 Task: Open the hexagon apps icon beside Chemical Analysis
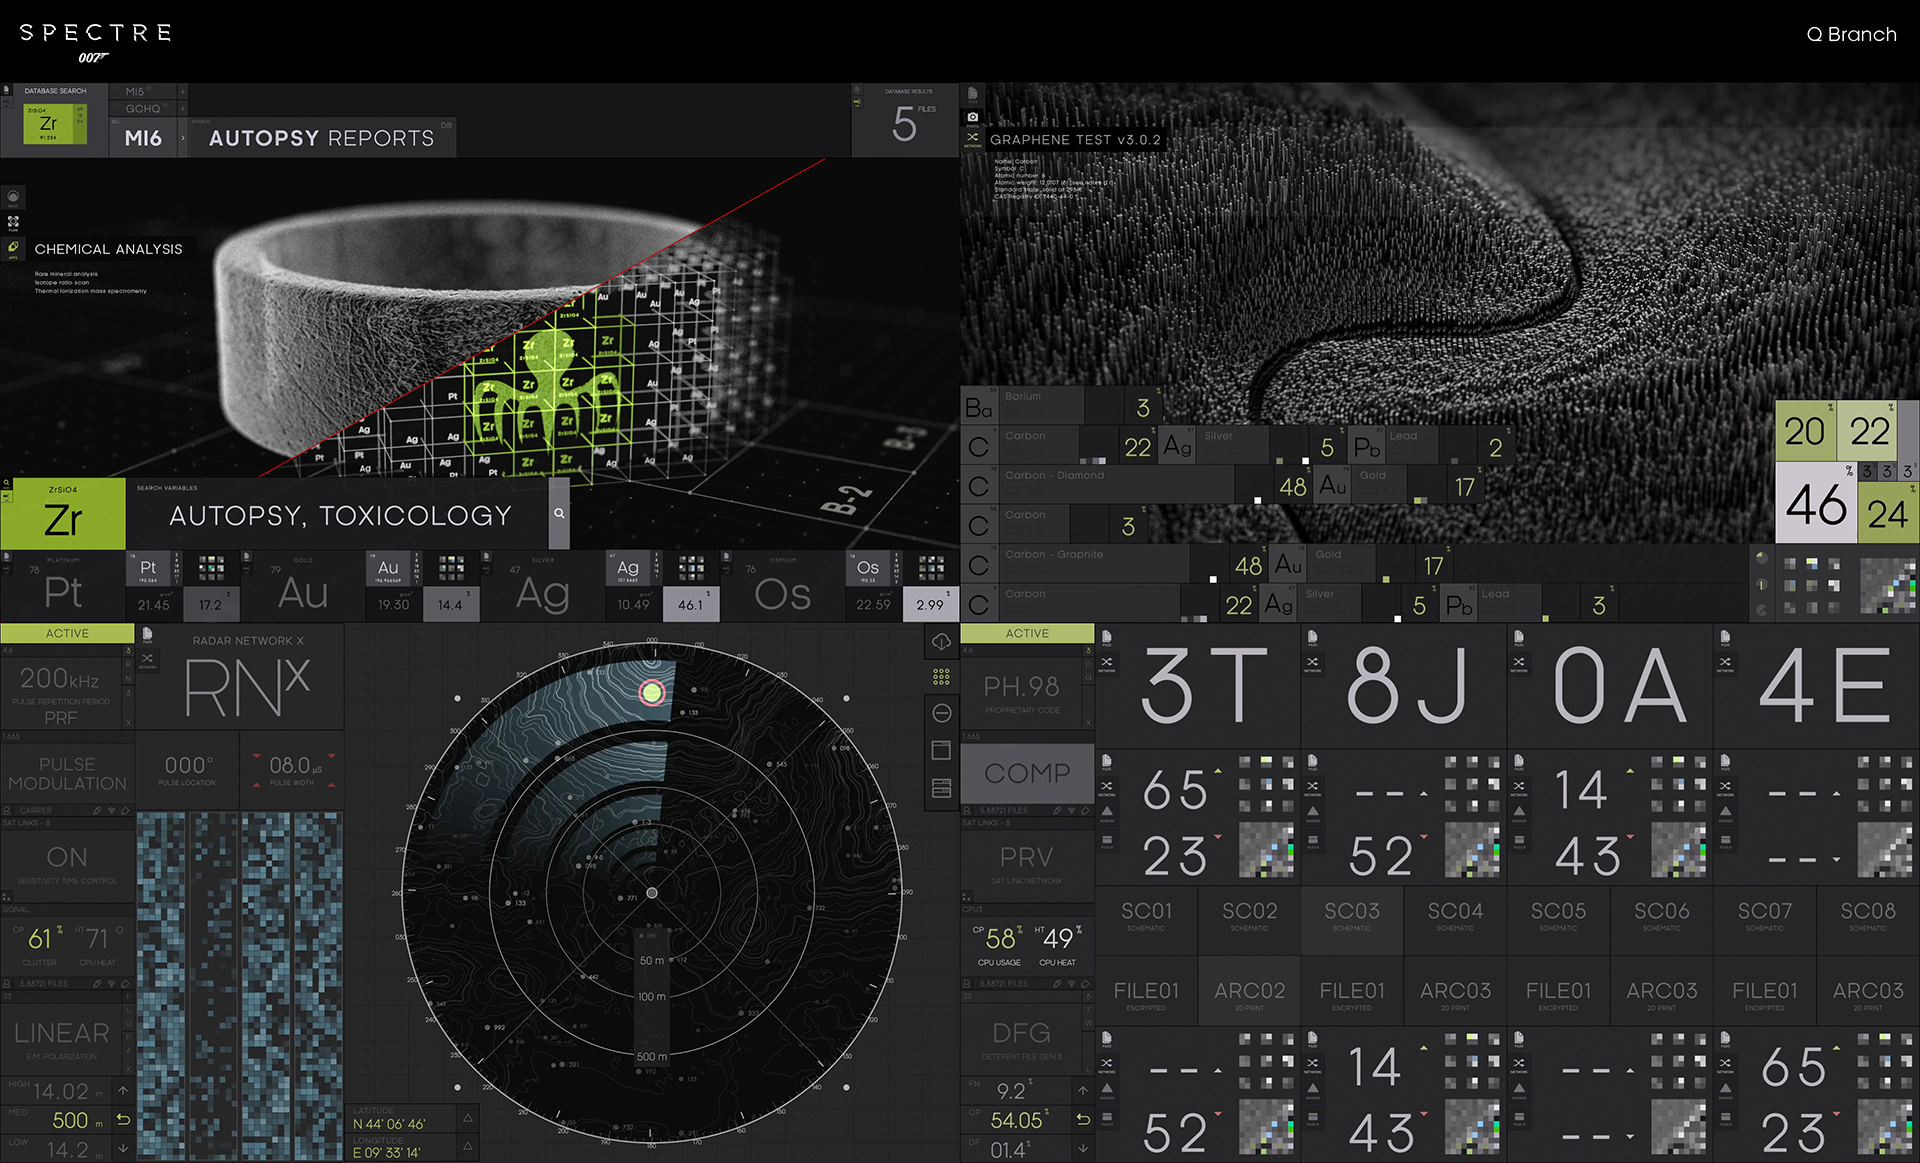(13, 247)
